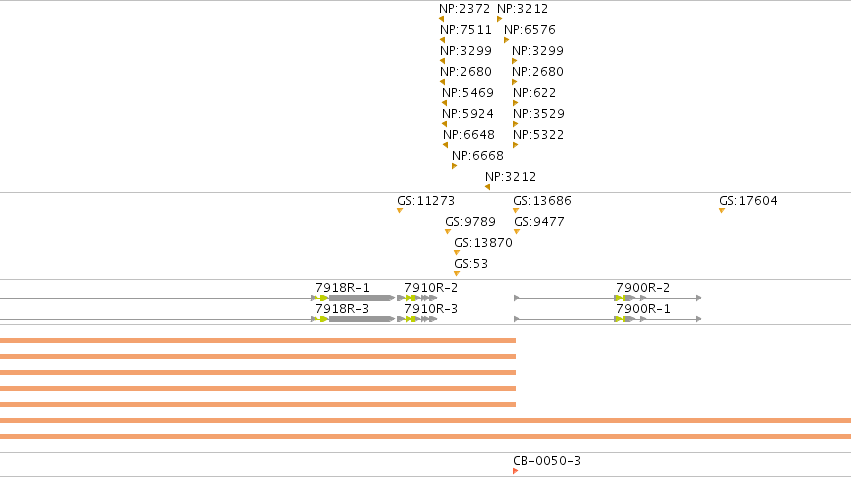Select the NP:6648 insertion marker
Screen dimensions: 851x477
[446, 145]
